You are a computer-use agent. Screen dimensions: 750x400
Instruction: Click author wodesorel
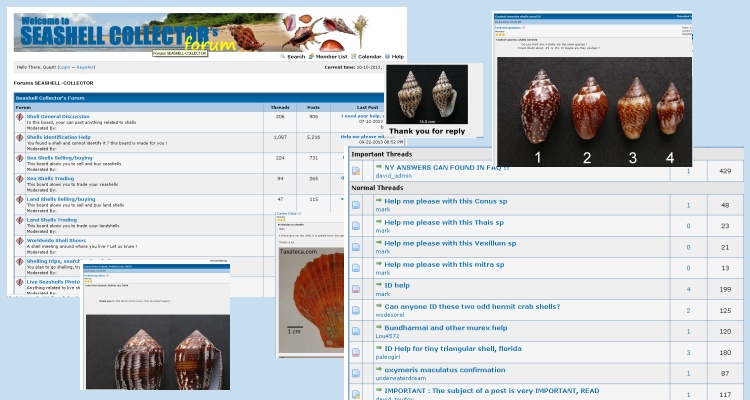tap(390, 315)
